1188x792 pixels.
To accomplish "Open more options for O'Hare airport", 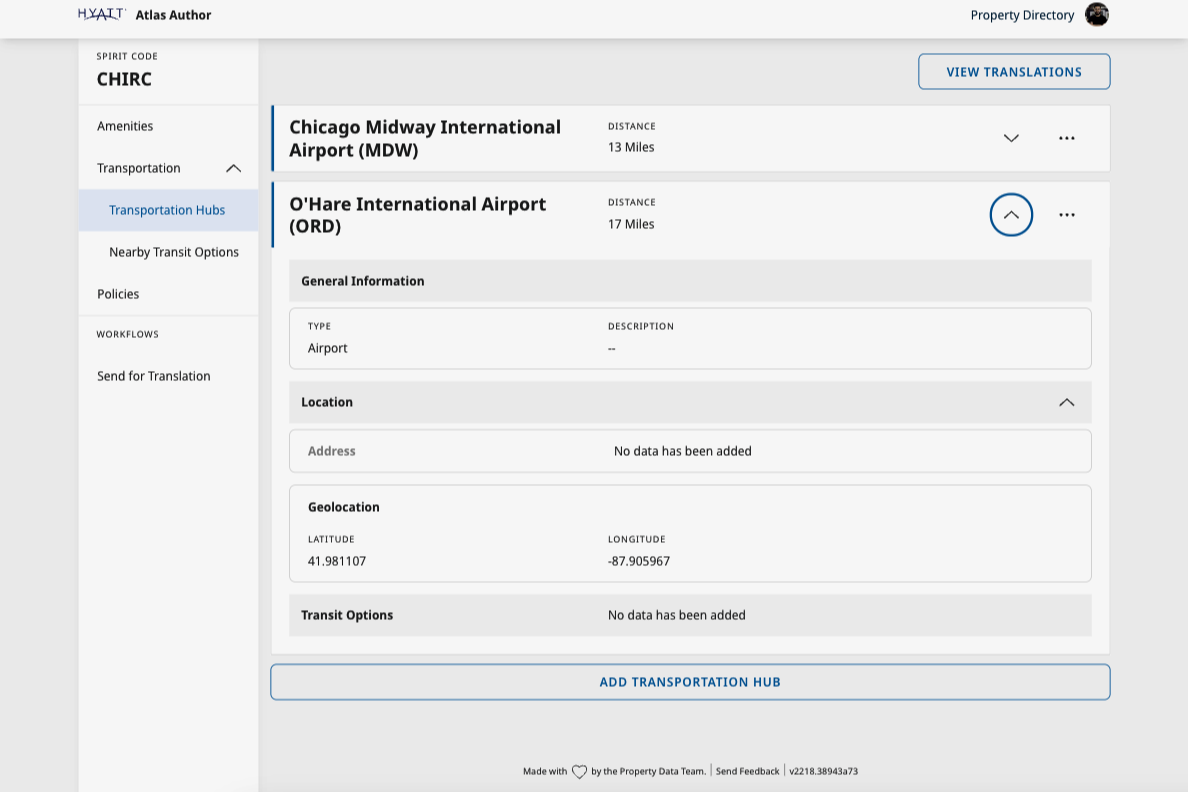I will [1067, 214].
